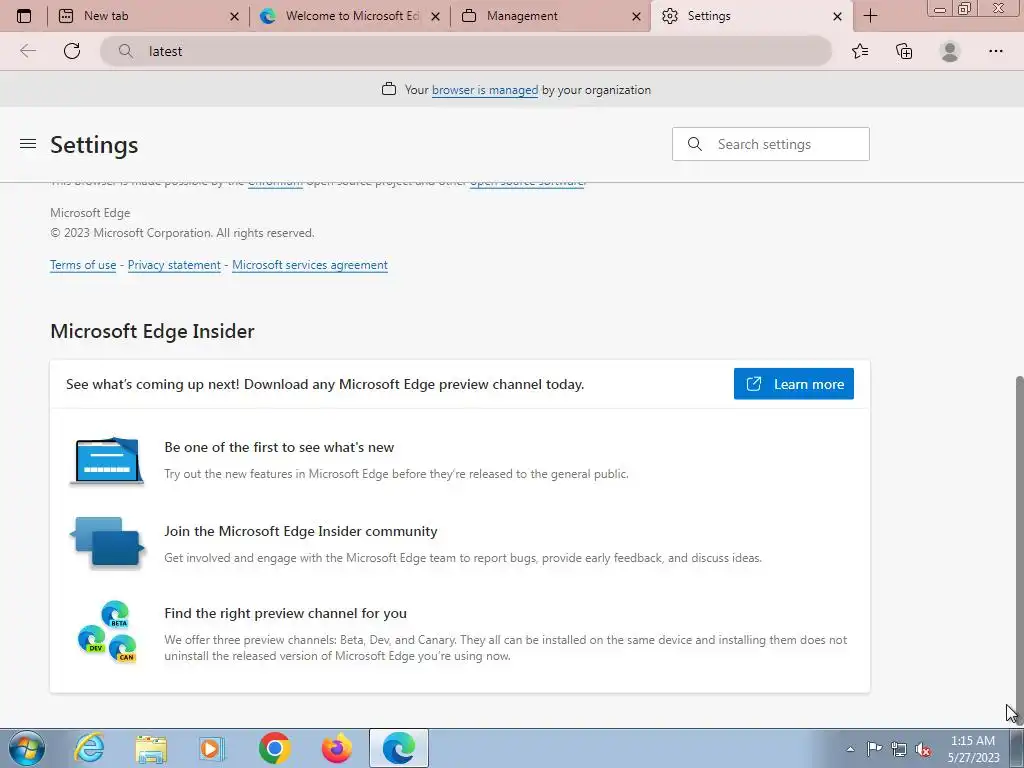The width and height of the screenshot is (1024, 768).
Task: Open the network tray icon
Action: 899,749
